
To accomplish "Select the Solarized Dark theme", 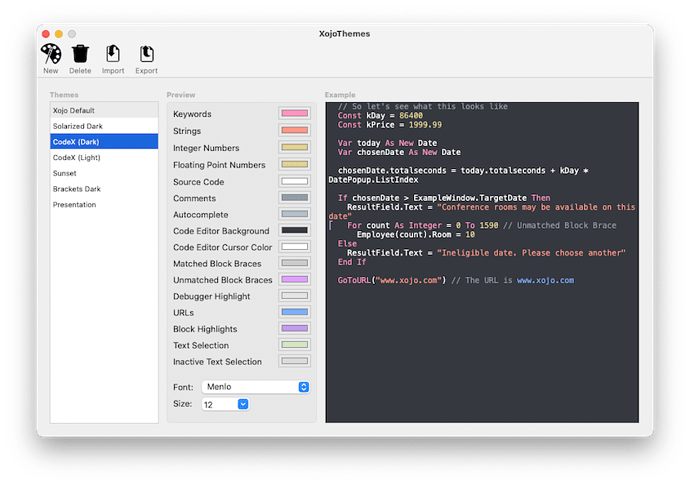I will [x=104, y=126].
